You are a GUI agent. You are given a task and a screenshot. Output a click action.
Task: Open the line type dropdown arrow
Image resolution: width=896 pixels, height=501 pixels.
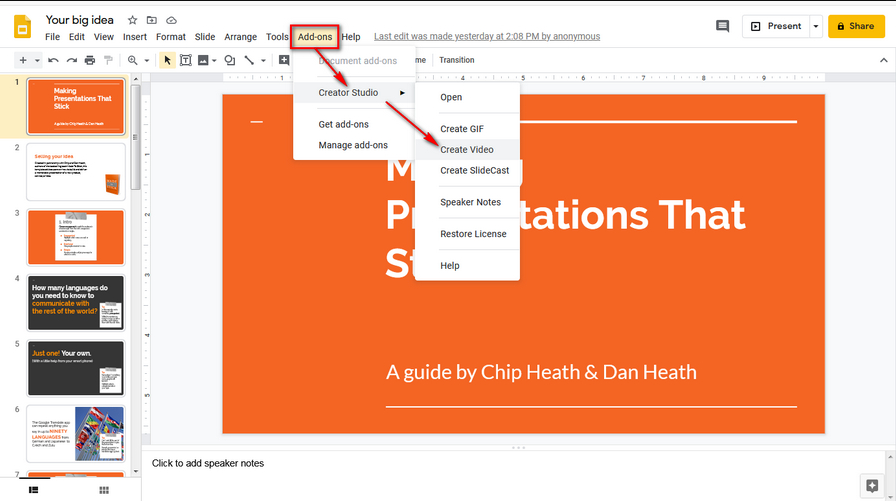(263, 60)
